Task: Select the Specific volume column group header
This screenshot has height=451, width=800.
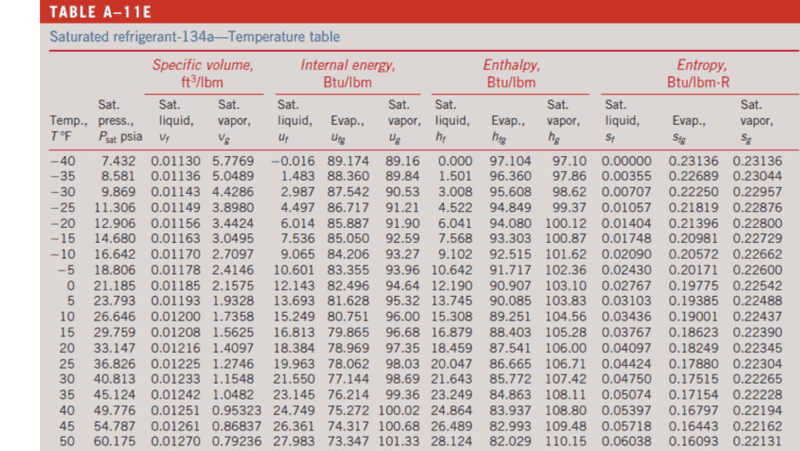Action: (203, 72)
